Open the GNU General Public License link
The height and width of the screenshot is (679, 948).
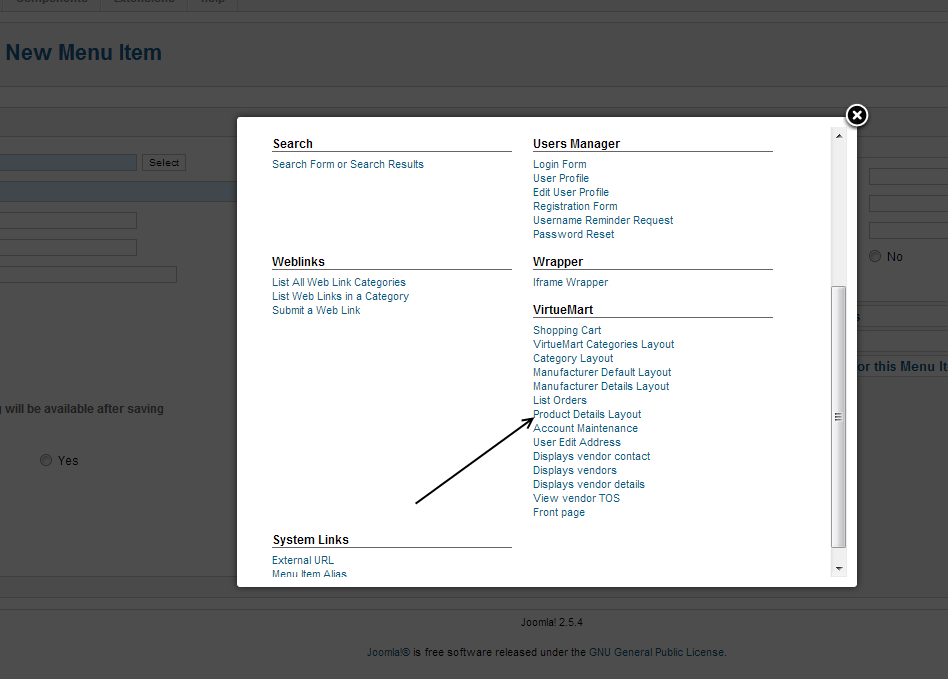pyautogui.click(x=657, y=652)
